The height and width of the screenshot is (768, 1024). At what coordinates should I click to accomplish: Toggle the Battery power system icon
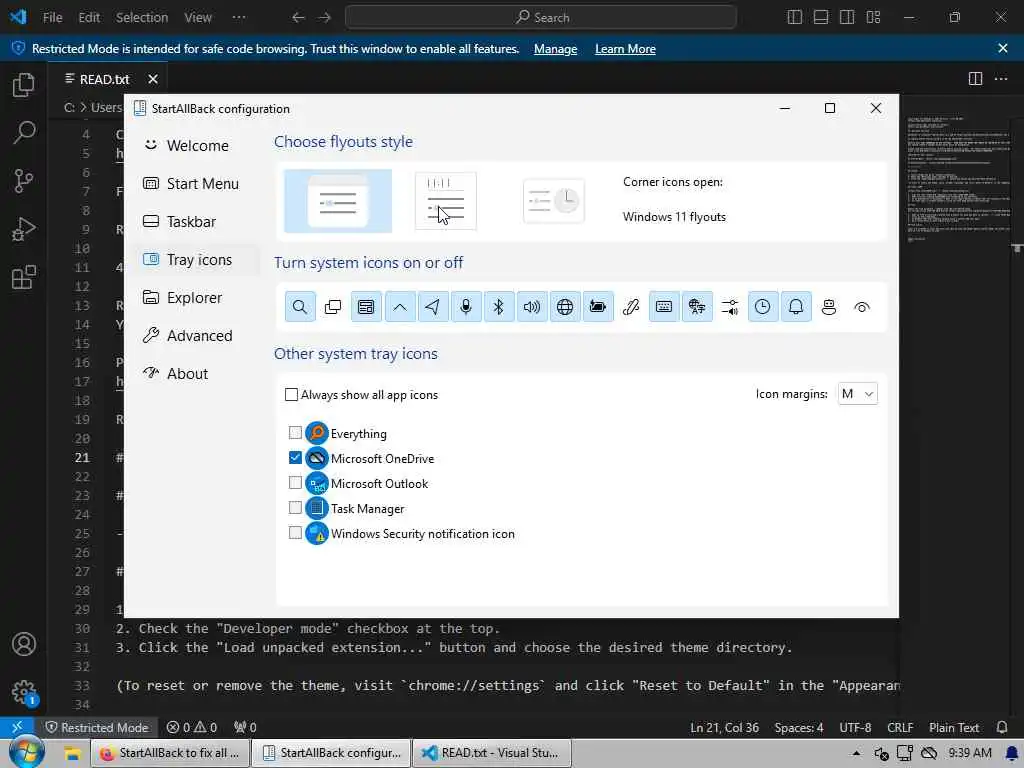click(598, 307)
